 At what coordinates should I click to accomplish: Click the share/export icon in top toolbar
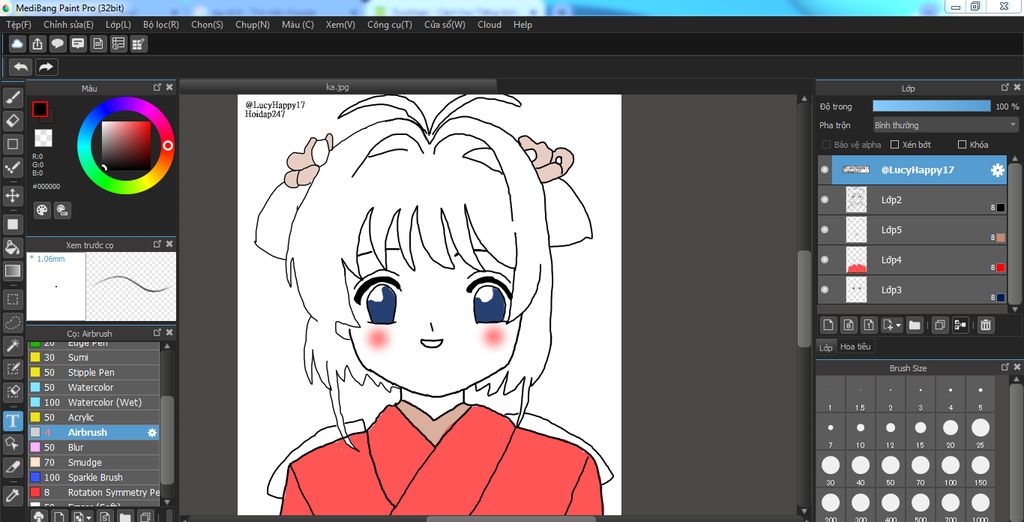[37, 44]
